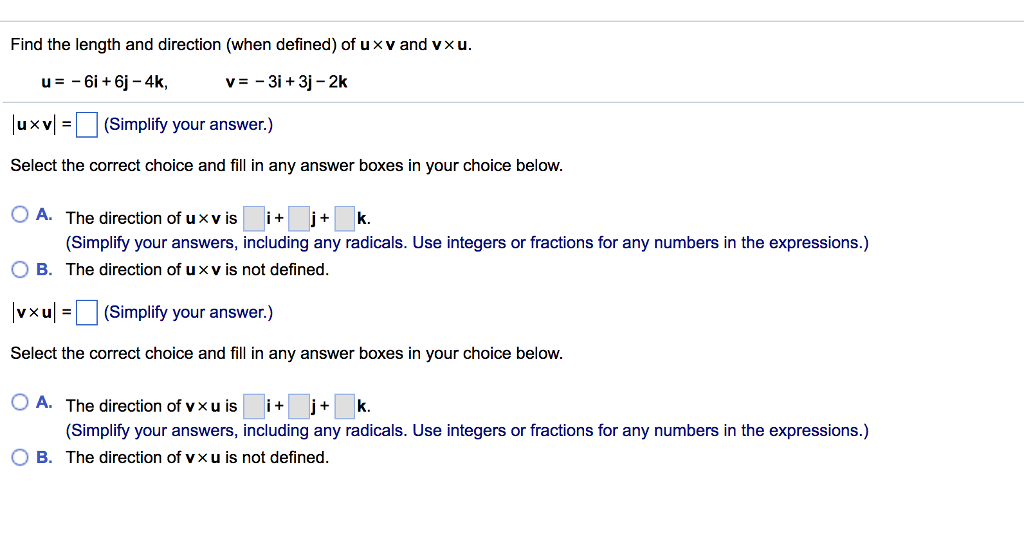Click the |u×v| magnitude answer box
Screen dimensions: 1024x557
(87, 125)
